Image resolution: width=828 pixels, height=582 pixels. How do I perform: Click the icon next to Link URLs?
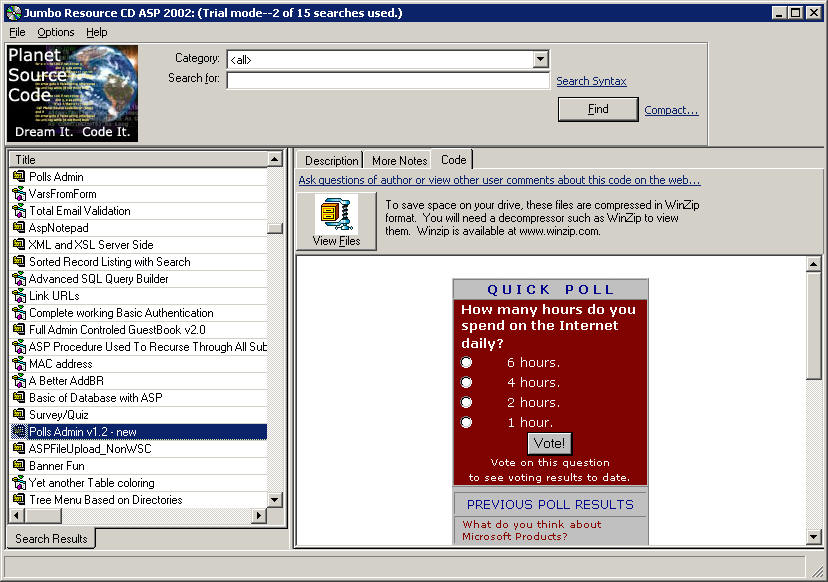click(x=19, y=296)
